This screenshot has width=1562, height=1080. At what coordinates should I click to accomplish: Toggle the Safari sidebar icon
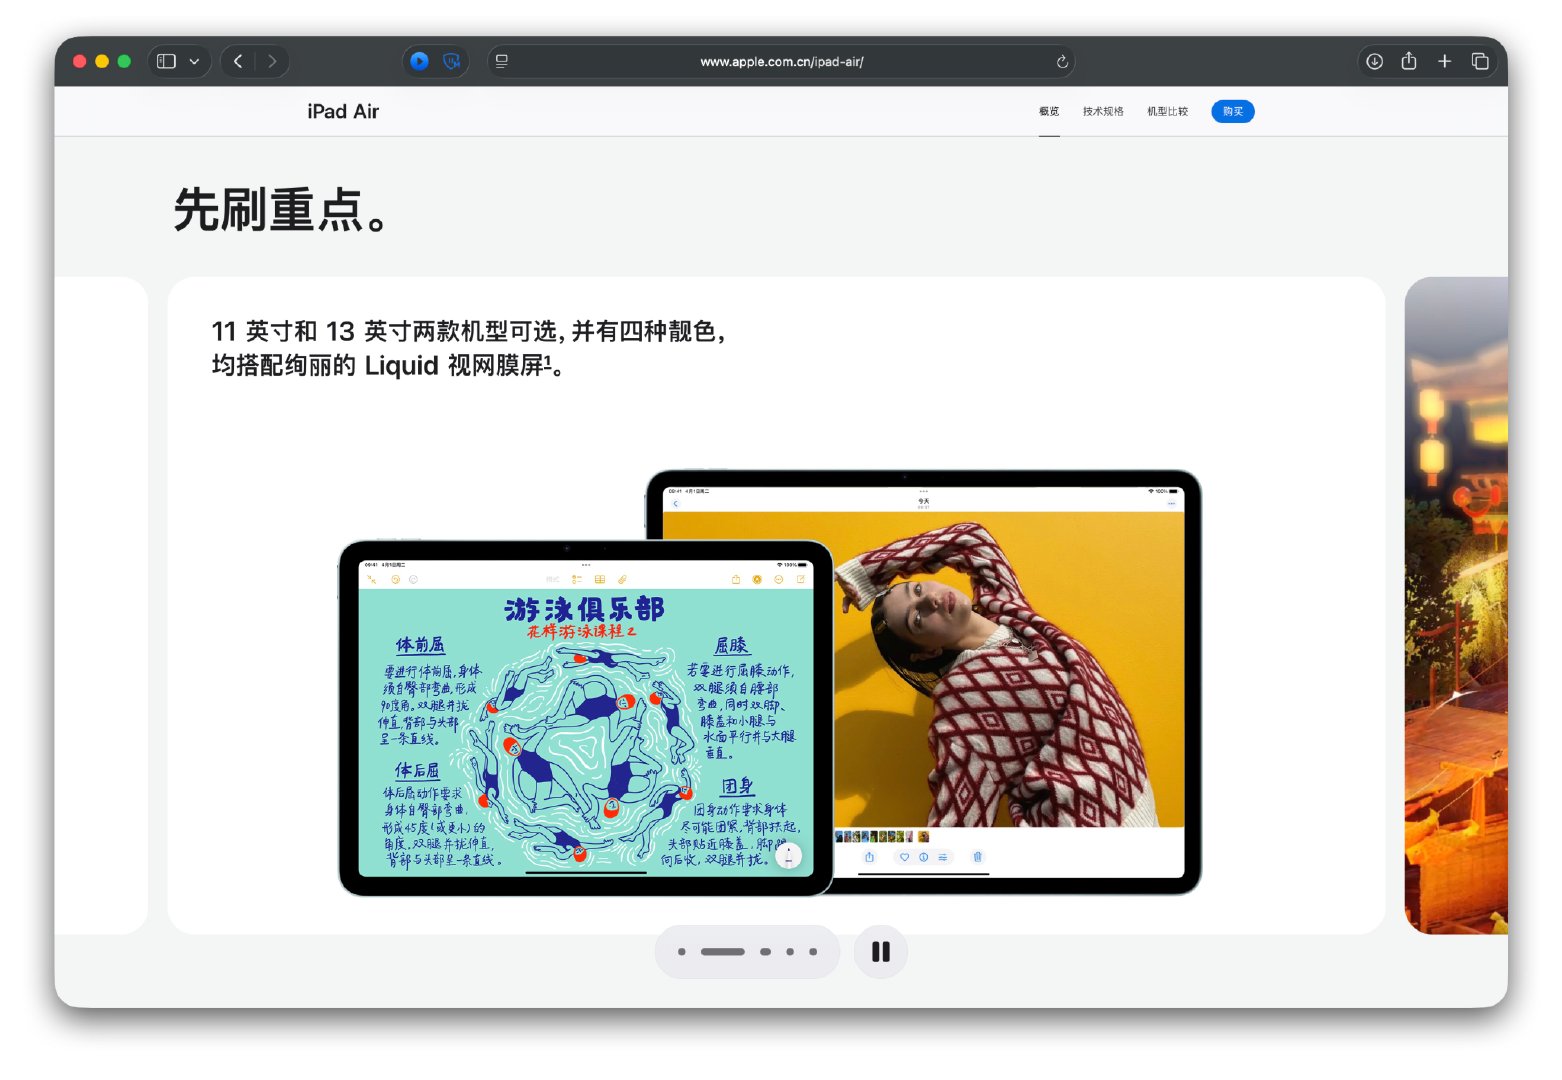coord(167,61)
